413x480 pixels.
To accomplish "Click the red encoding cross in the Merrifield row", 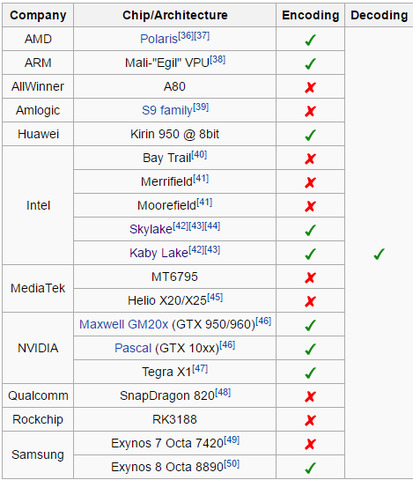I will 310,182.
